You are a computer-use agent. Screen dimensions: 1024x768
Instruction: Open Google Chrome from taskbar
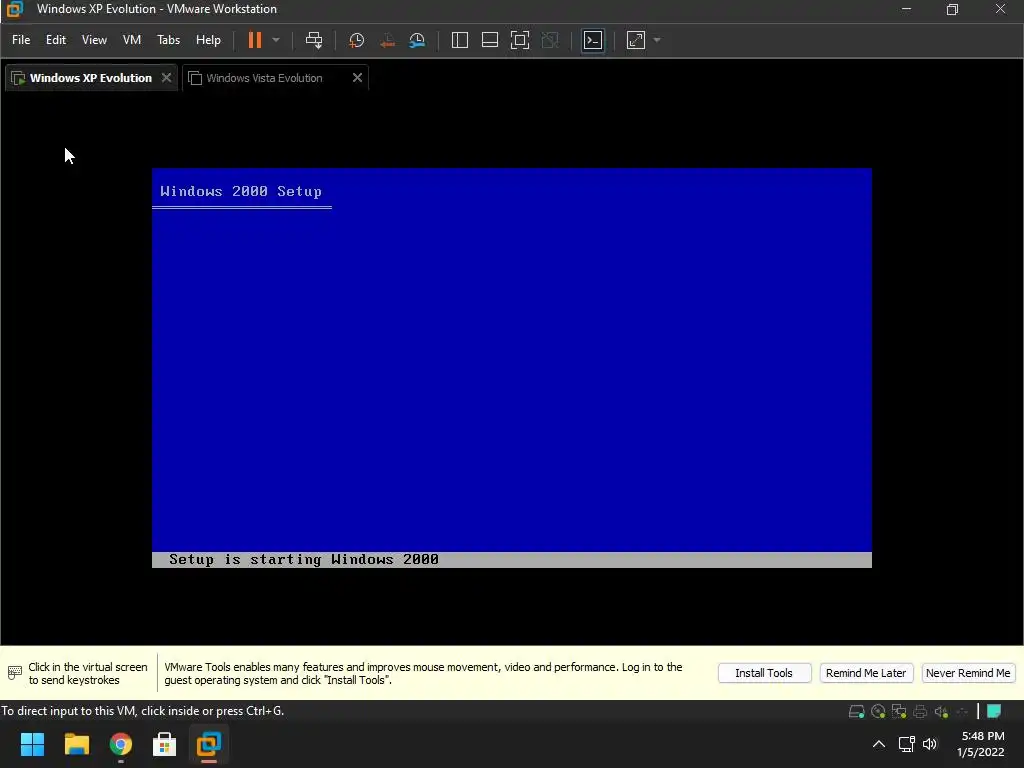[121, 744]
